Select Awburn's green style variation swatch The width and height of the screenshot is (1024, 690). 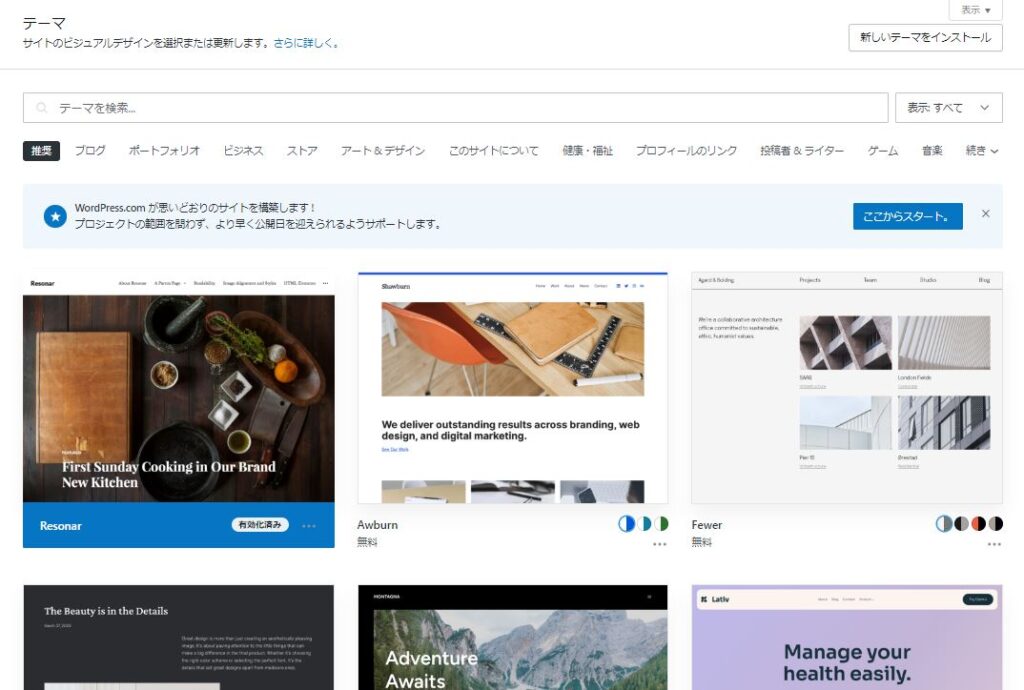click(x=660, y=524)
